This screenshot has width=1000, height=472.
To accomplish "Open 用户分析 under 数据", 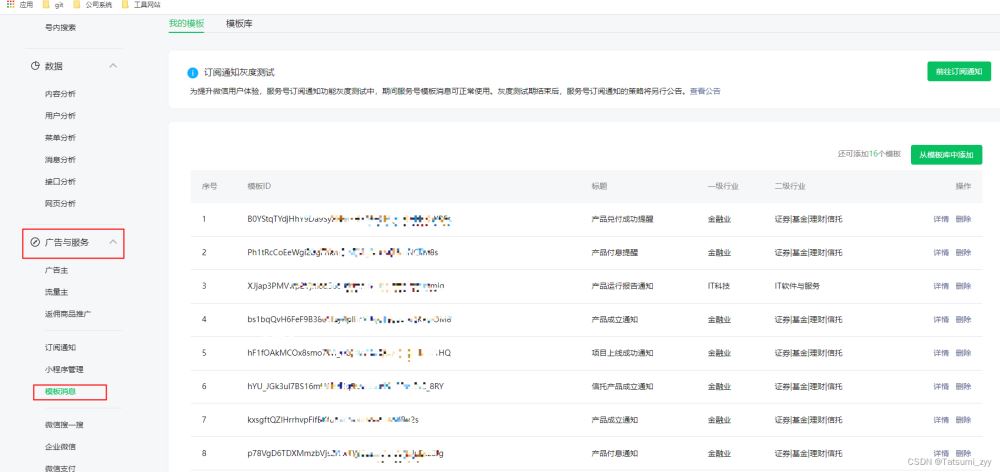I will tap(60, 116).
